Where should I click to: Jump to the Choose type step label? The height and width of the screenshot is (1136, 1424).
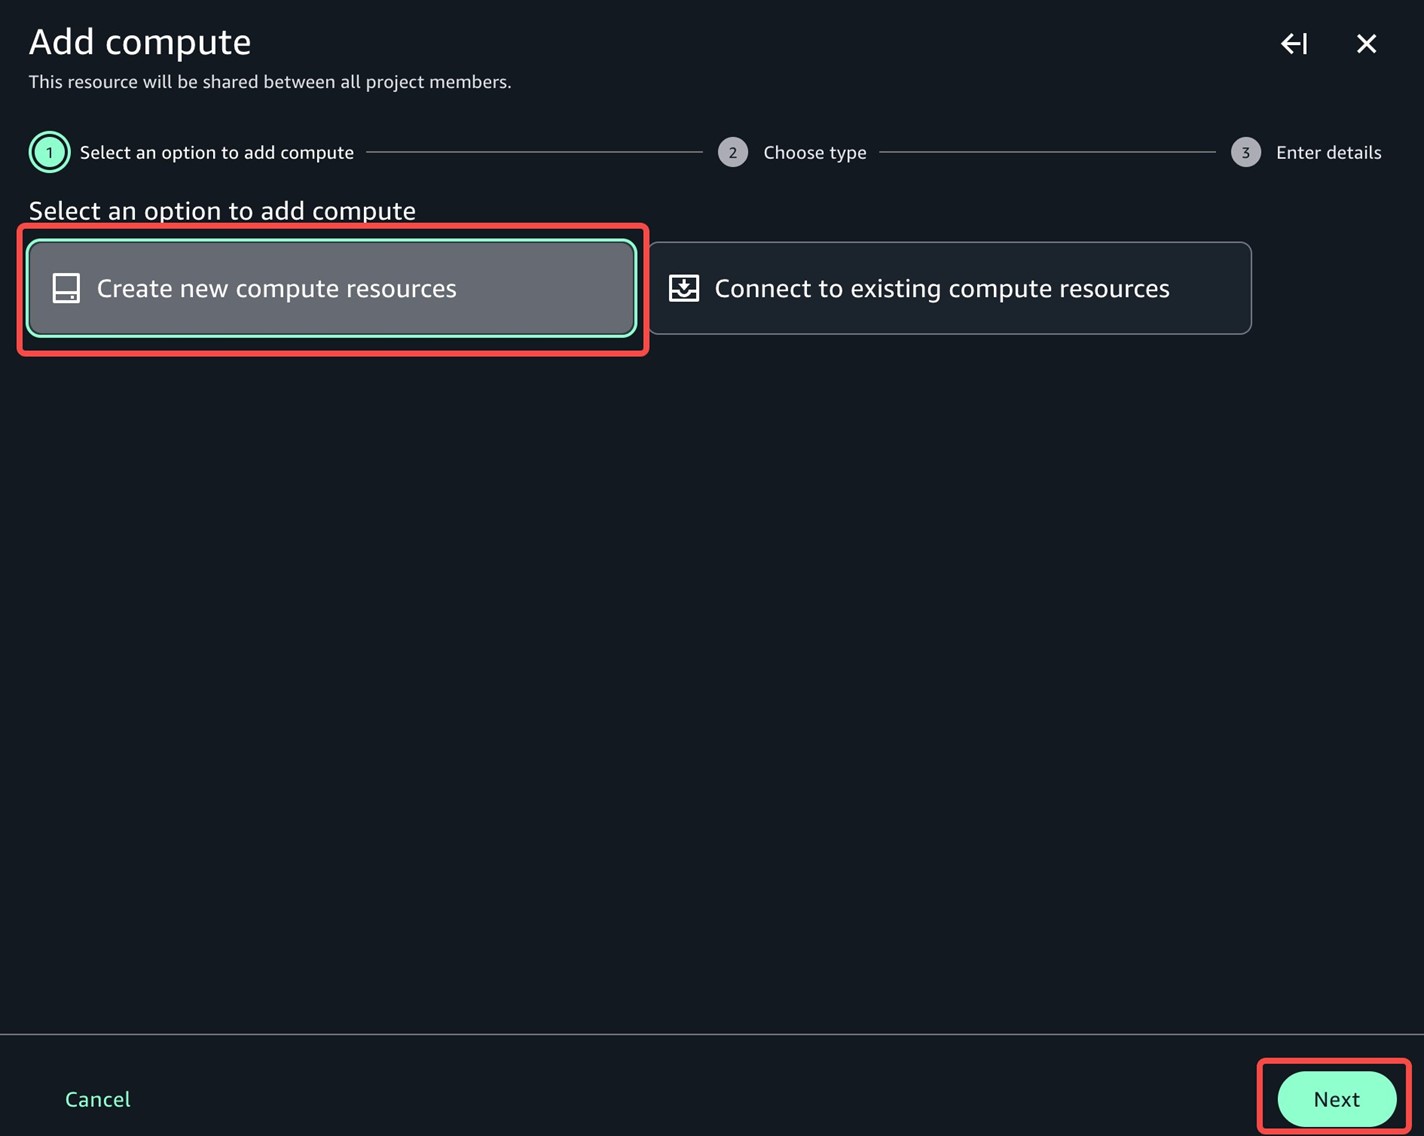[x=814, y=153]
